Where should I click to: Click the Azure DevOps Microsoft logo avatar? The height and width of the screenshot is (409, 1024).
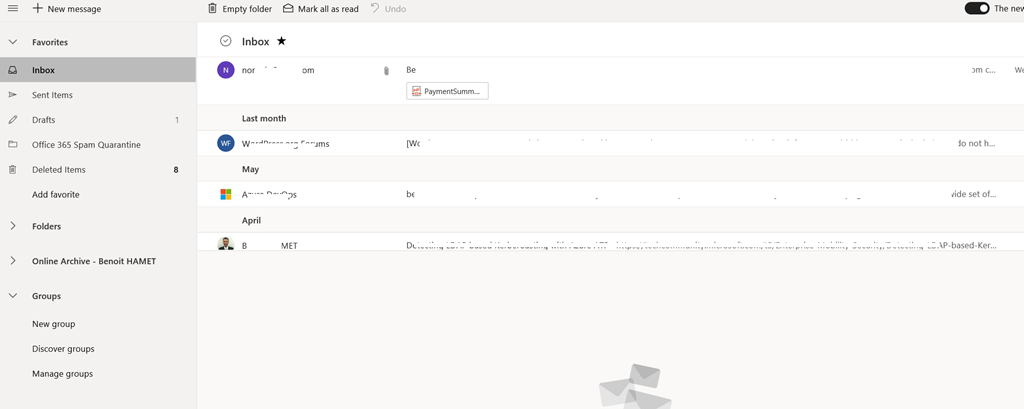click(x=226, y=194)
